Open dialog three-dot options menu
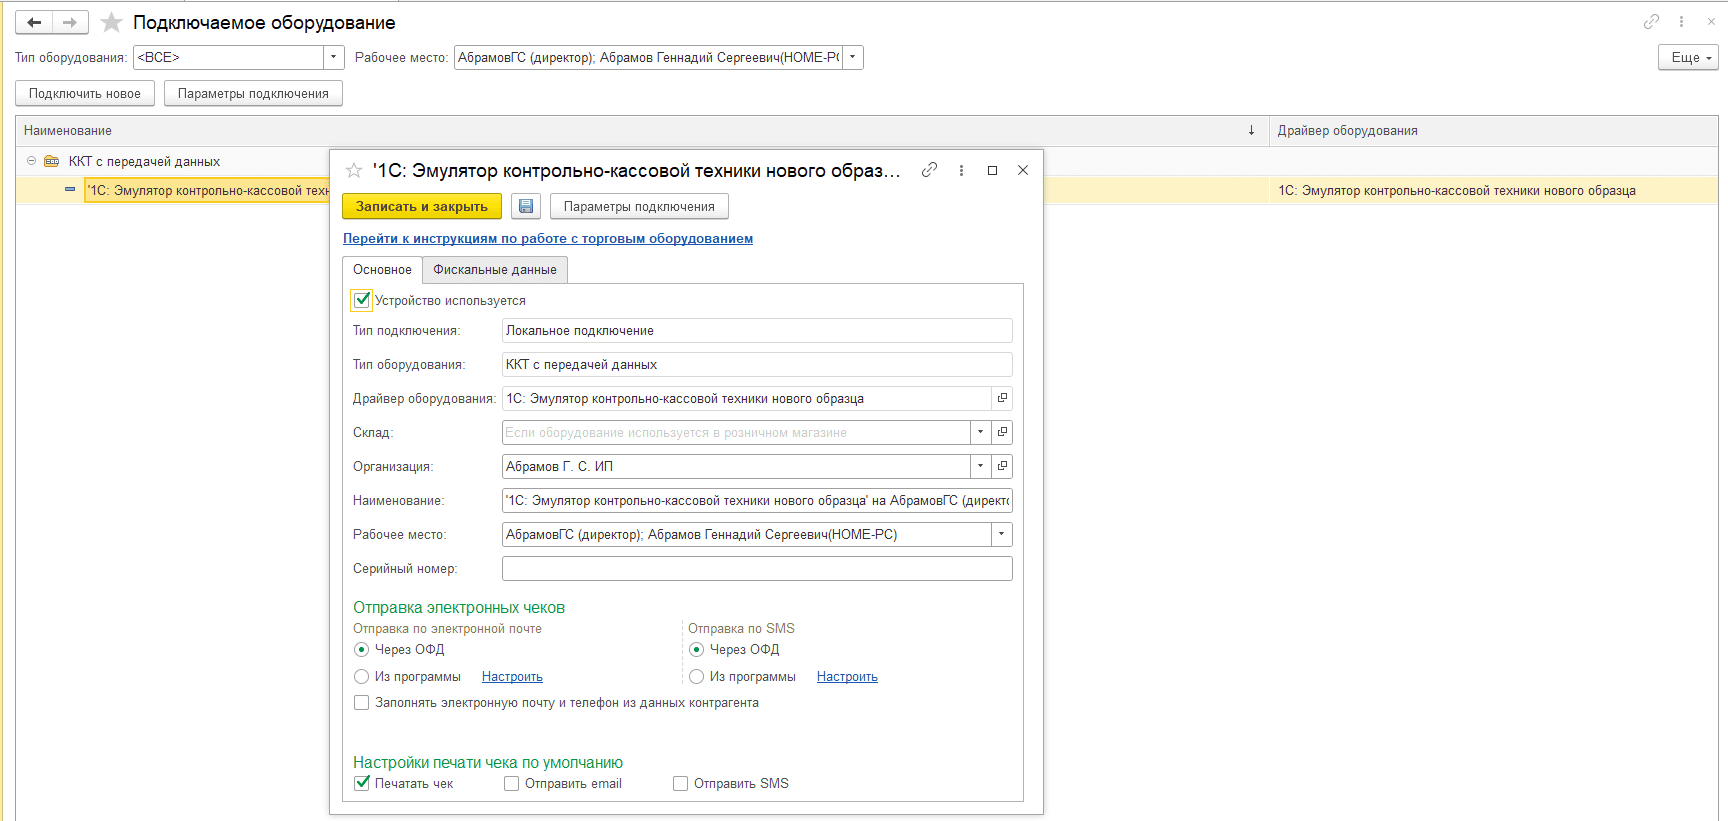The width and height of the screenshot is (1728, 821). tap(961, 170)
